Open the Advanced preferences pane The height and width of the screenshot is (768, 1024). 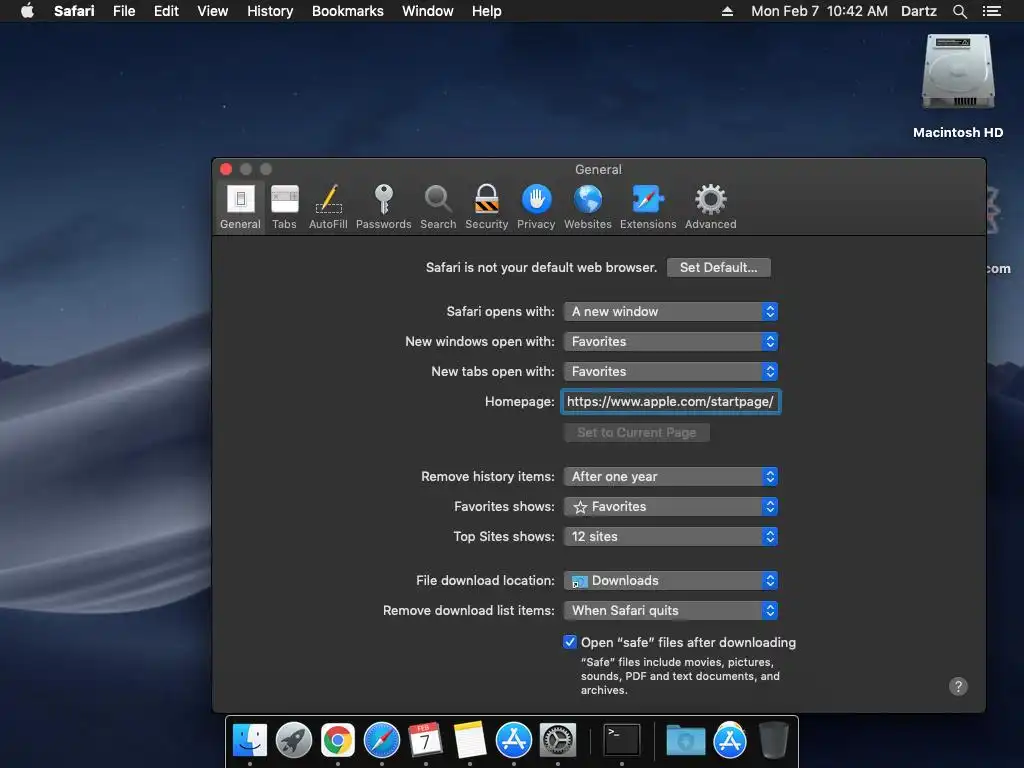pyautogui.click(x=711, y=207)
